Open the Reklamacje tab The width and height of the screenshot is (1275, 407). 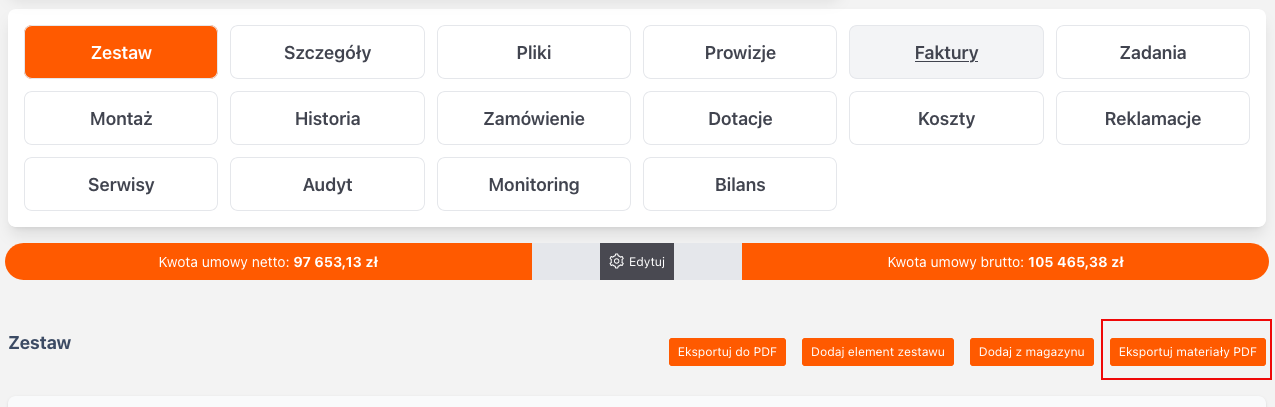(1153, 118)
